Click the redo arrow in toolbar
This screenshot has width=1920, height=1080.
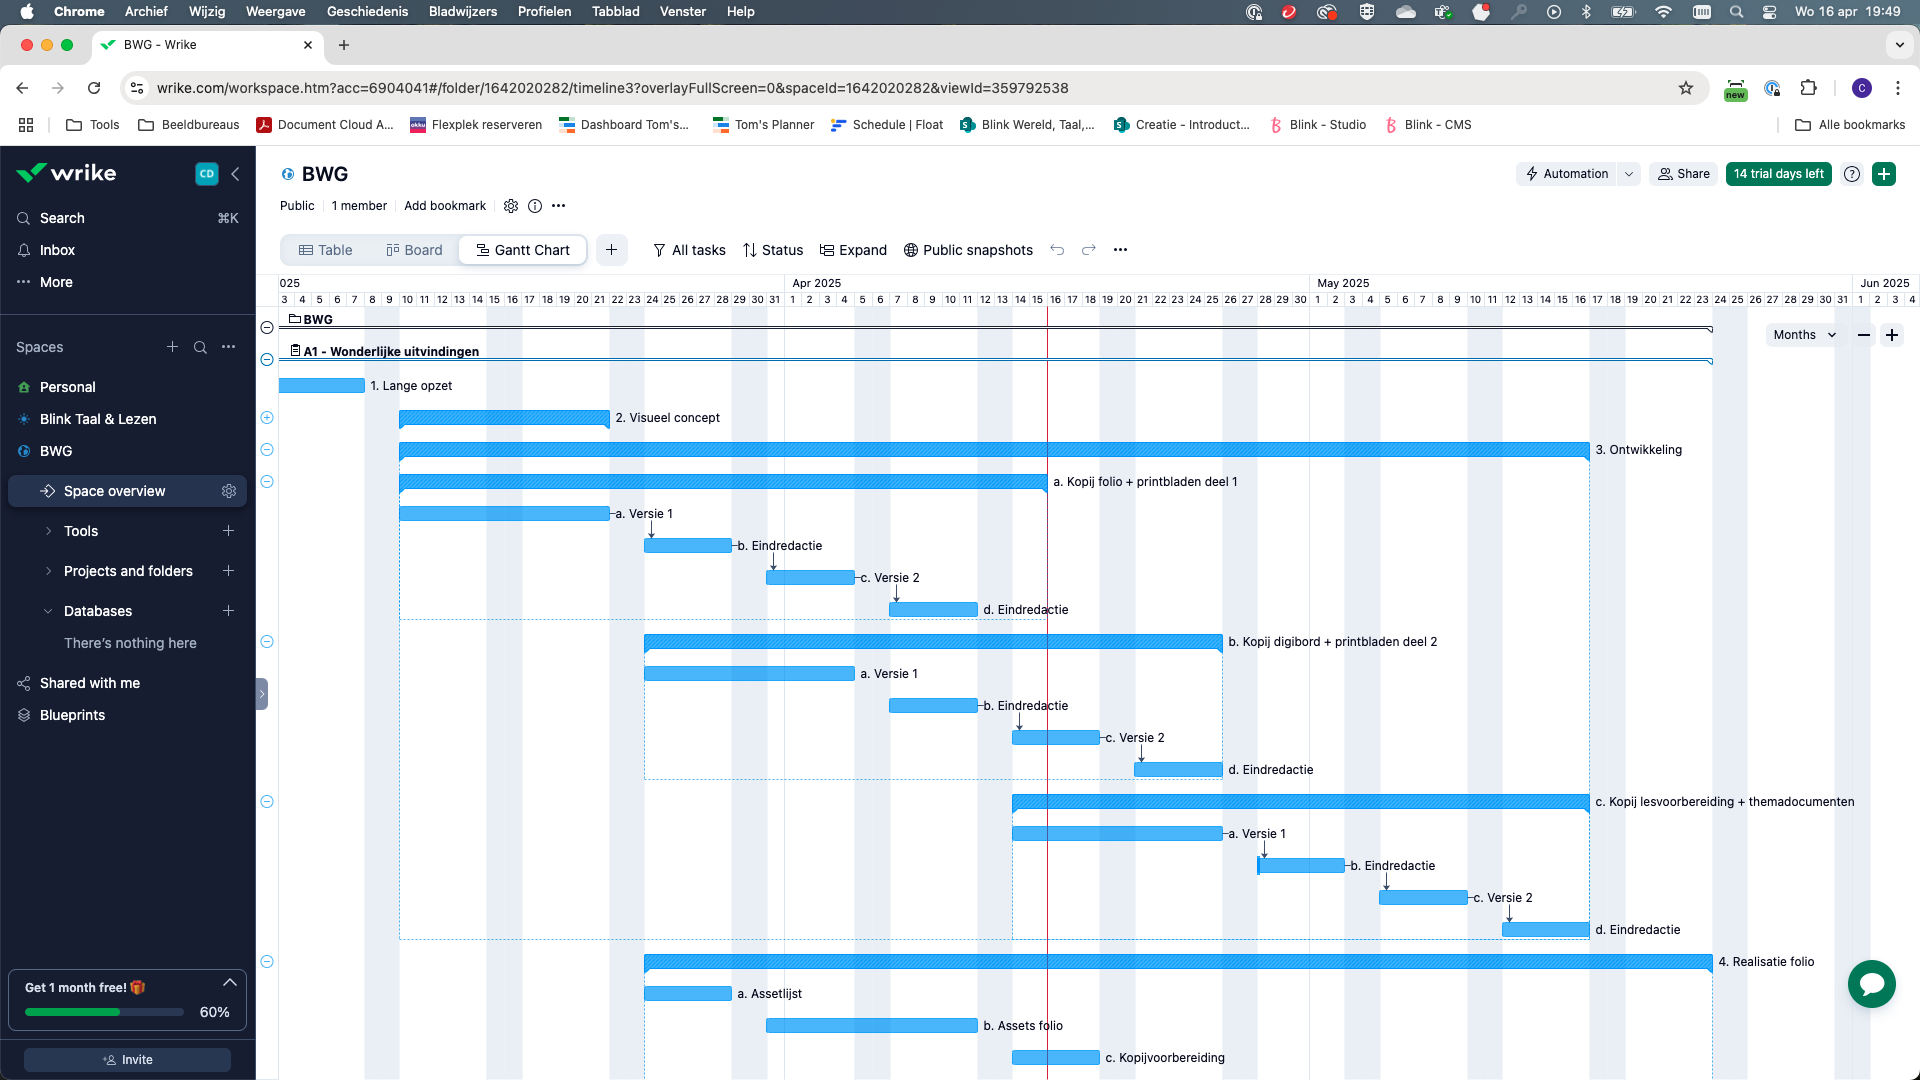coord(1089,250)
